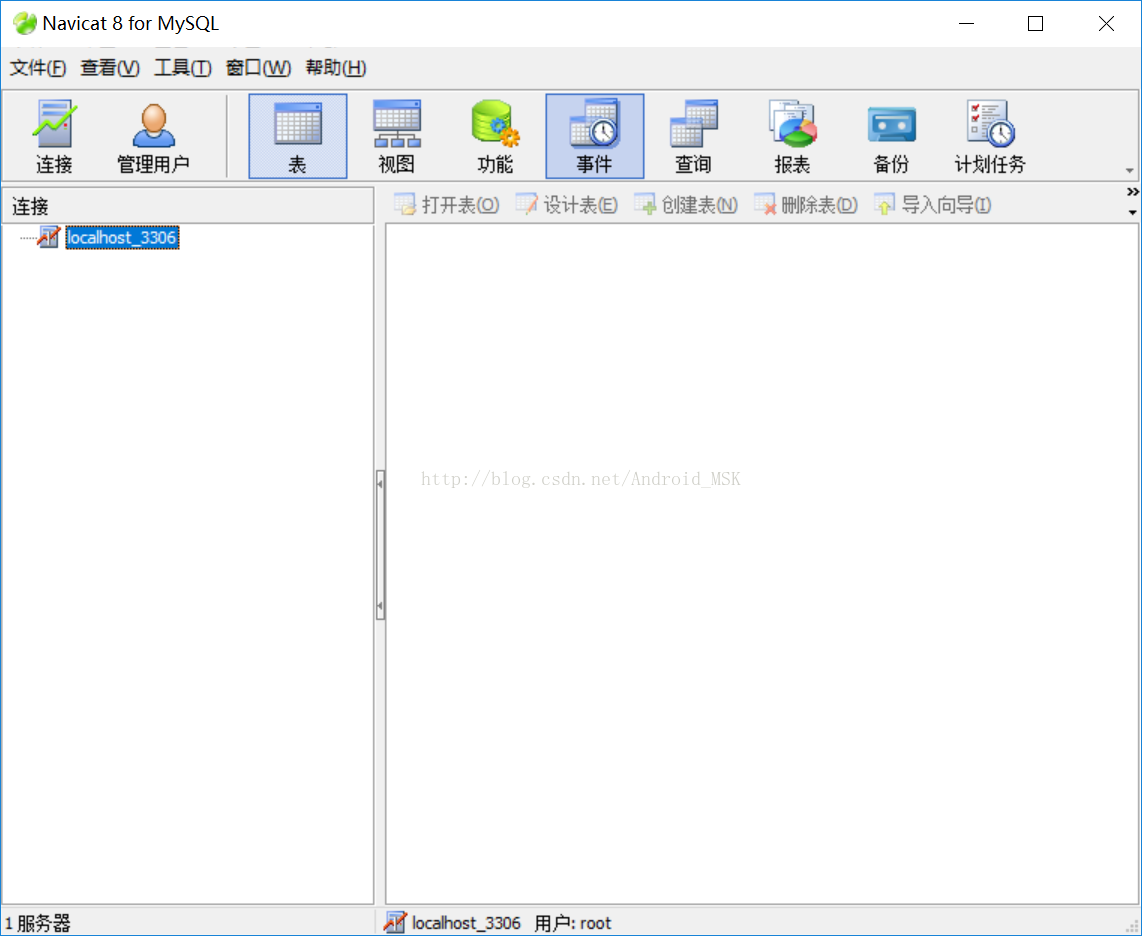Collapse the connection panel via splitter handle
The width and height of the screenshot is (1142, 936).
(380, 545)
